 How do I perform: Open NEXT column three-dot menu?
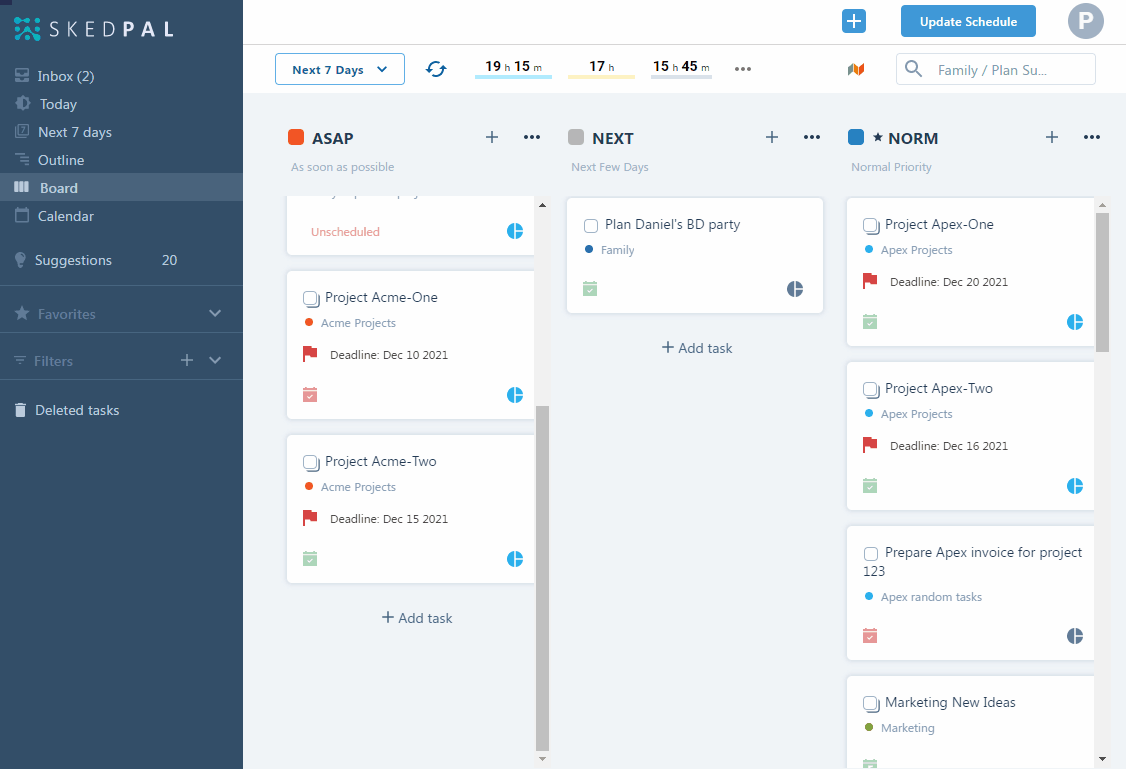tap(811, 137)
